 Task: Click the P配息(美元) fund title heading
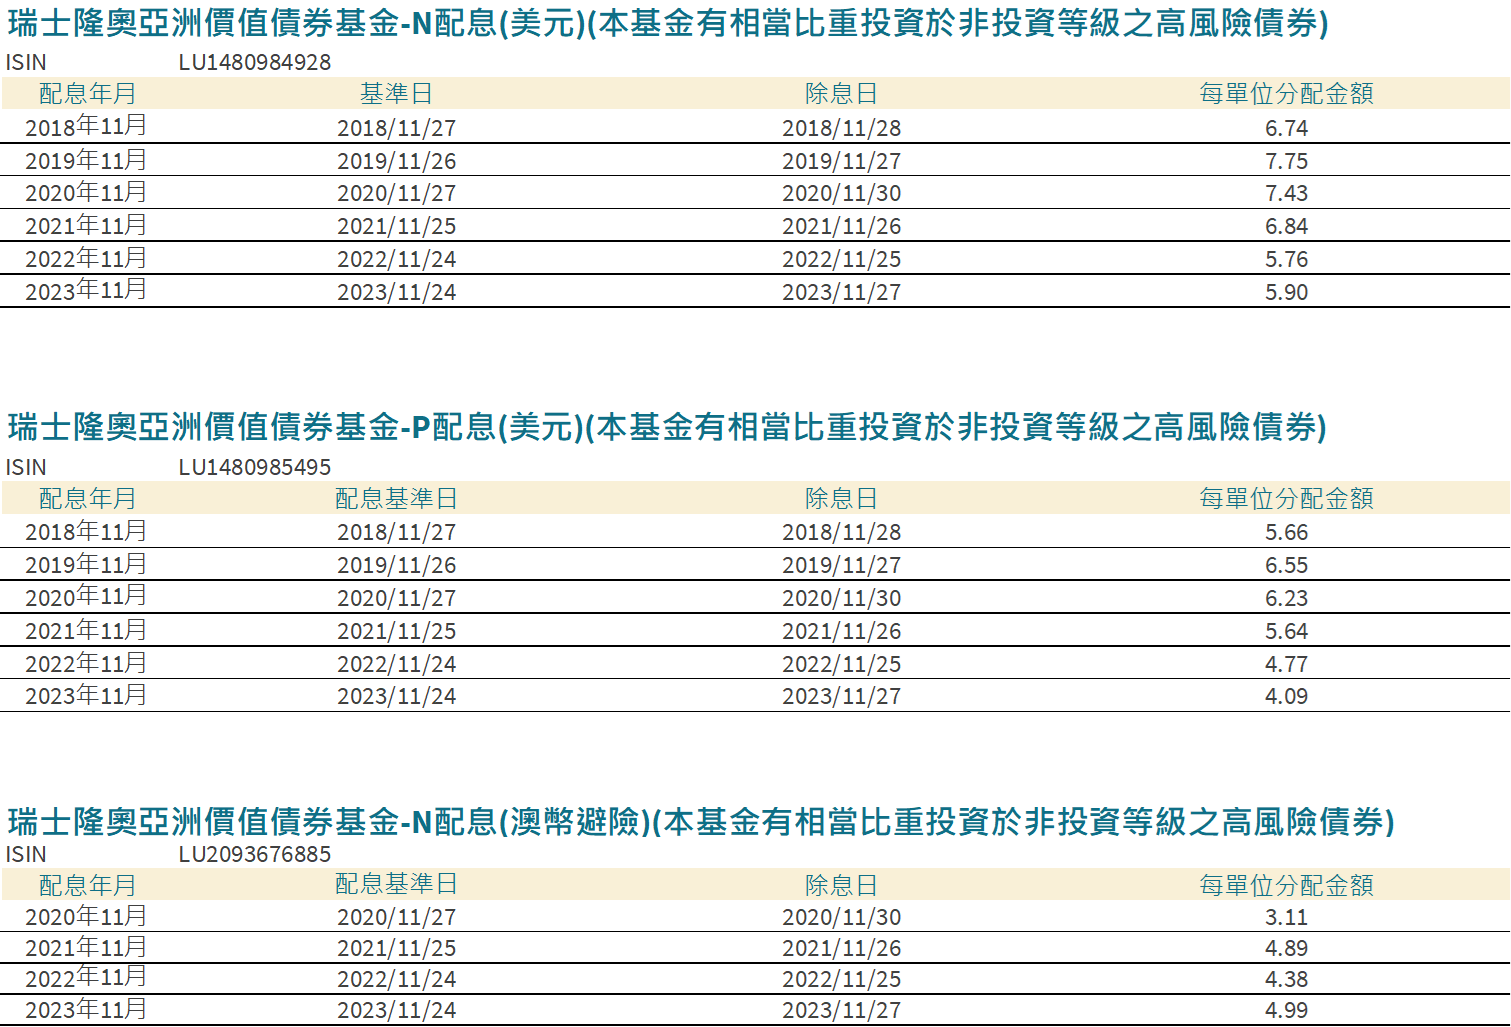pyautogui.click(x=667, y=427)
